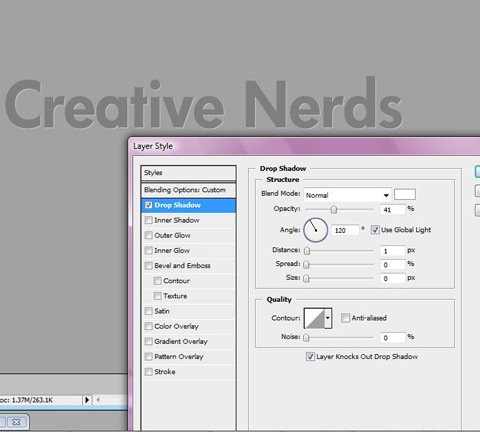Image resolution: width=480 pixels, height=432 pixels.
Task: Click the scroll left arrow in document window
Action: click(x=98, y=400)
